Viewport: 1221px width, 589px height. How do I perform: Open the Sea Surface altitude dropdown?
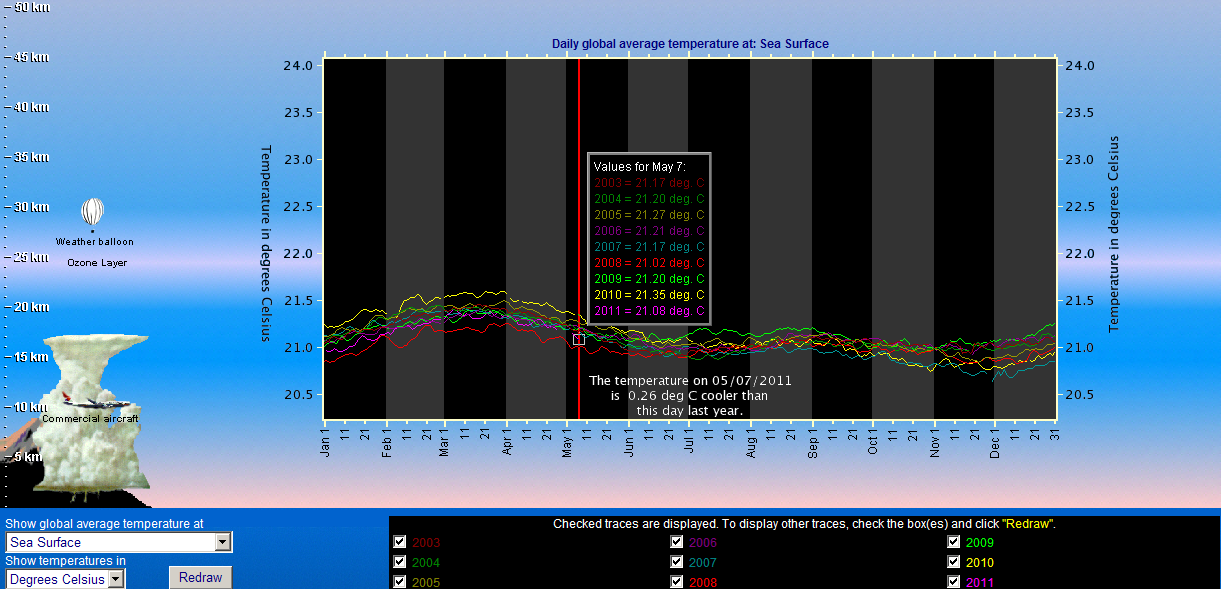(x=223, y=542)
